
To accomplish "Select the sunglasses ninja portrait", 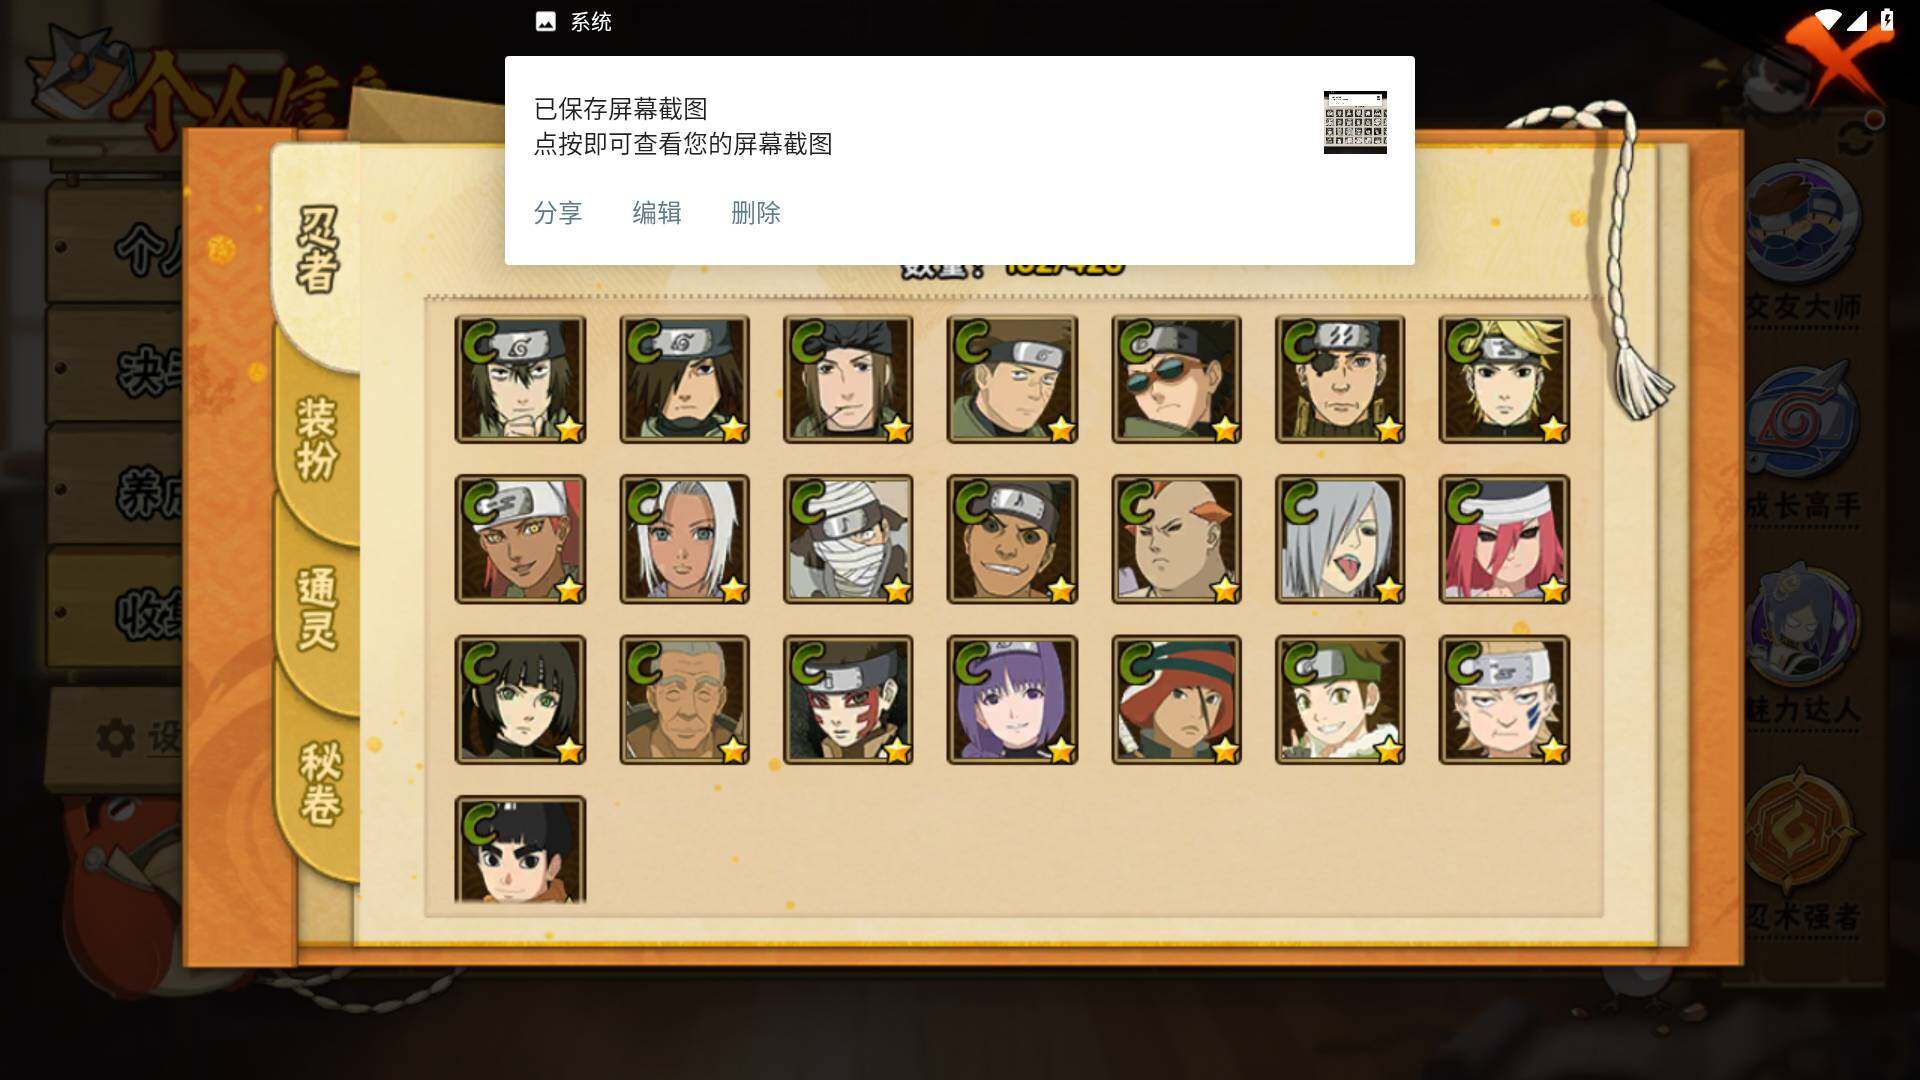I will tap(1176, 379).
